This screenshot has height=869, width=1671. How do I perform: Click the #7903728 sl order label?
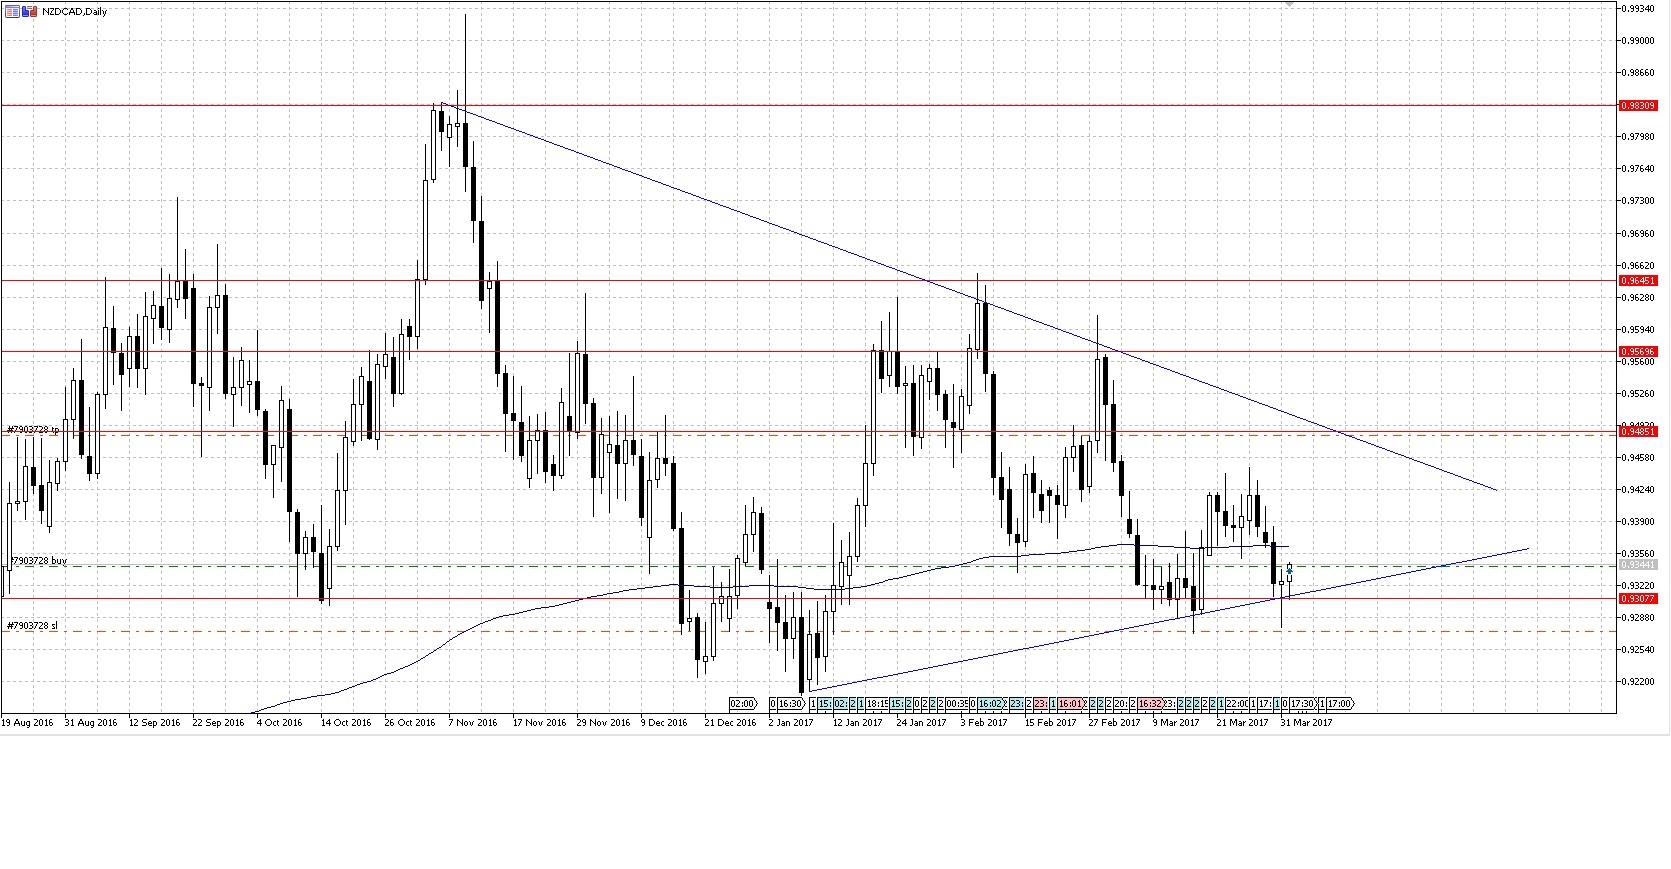(32, 625)
